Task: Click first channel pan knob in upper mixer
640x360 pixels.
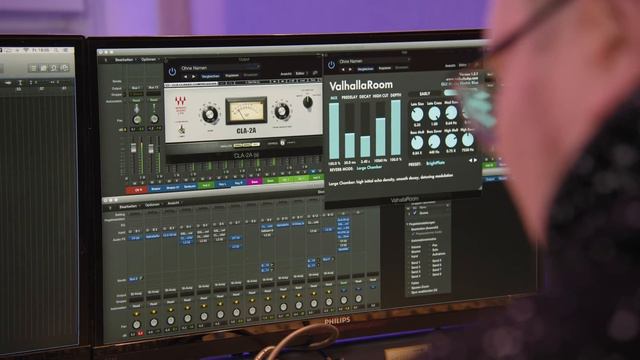Action: pos(137,120)
